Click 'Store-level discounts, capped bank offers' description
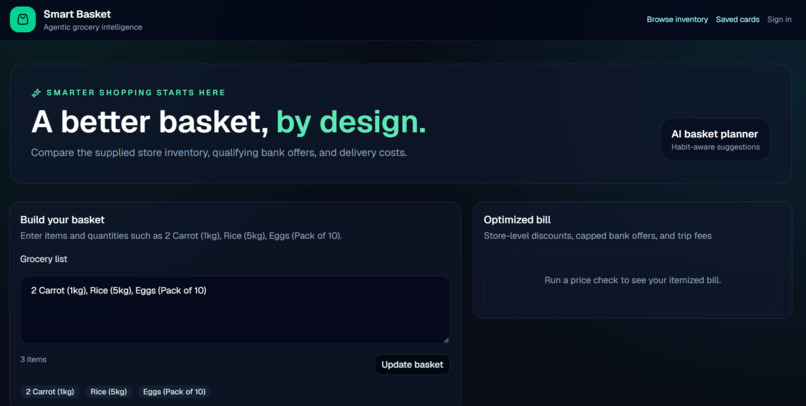 coord(598,236)
